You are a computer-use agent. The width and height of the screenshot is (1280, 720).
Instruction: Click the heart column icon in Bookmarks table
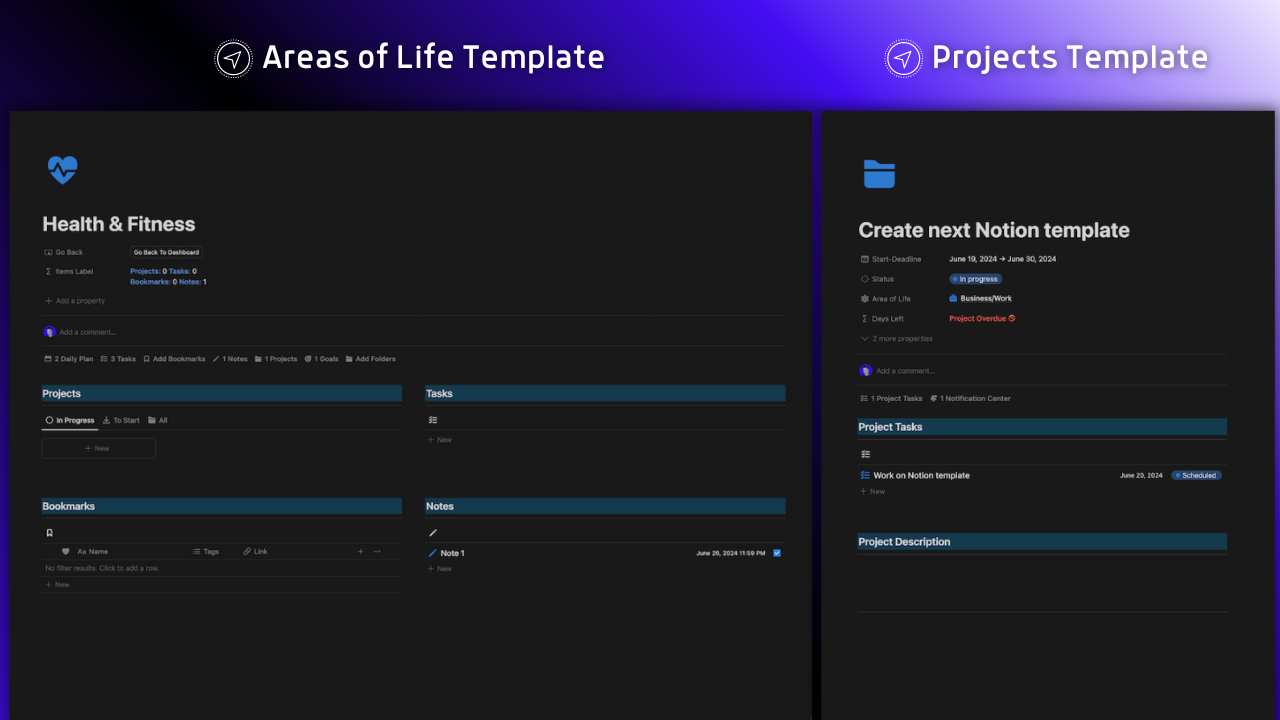pos(66,551)
